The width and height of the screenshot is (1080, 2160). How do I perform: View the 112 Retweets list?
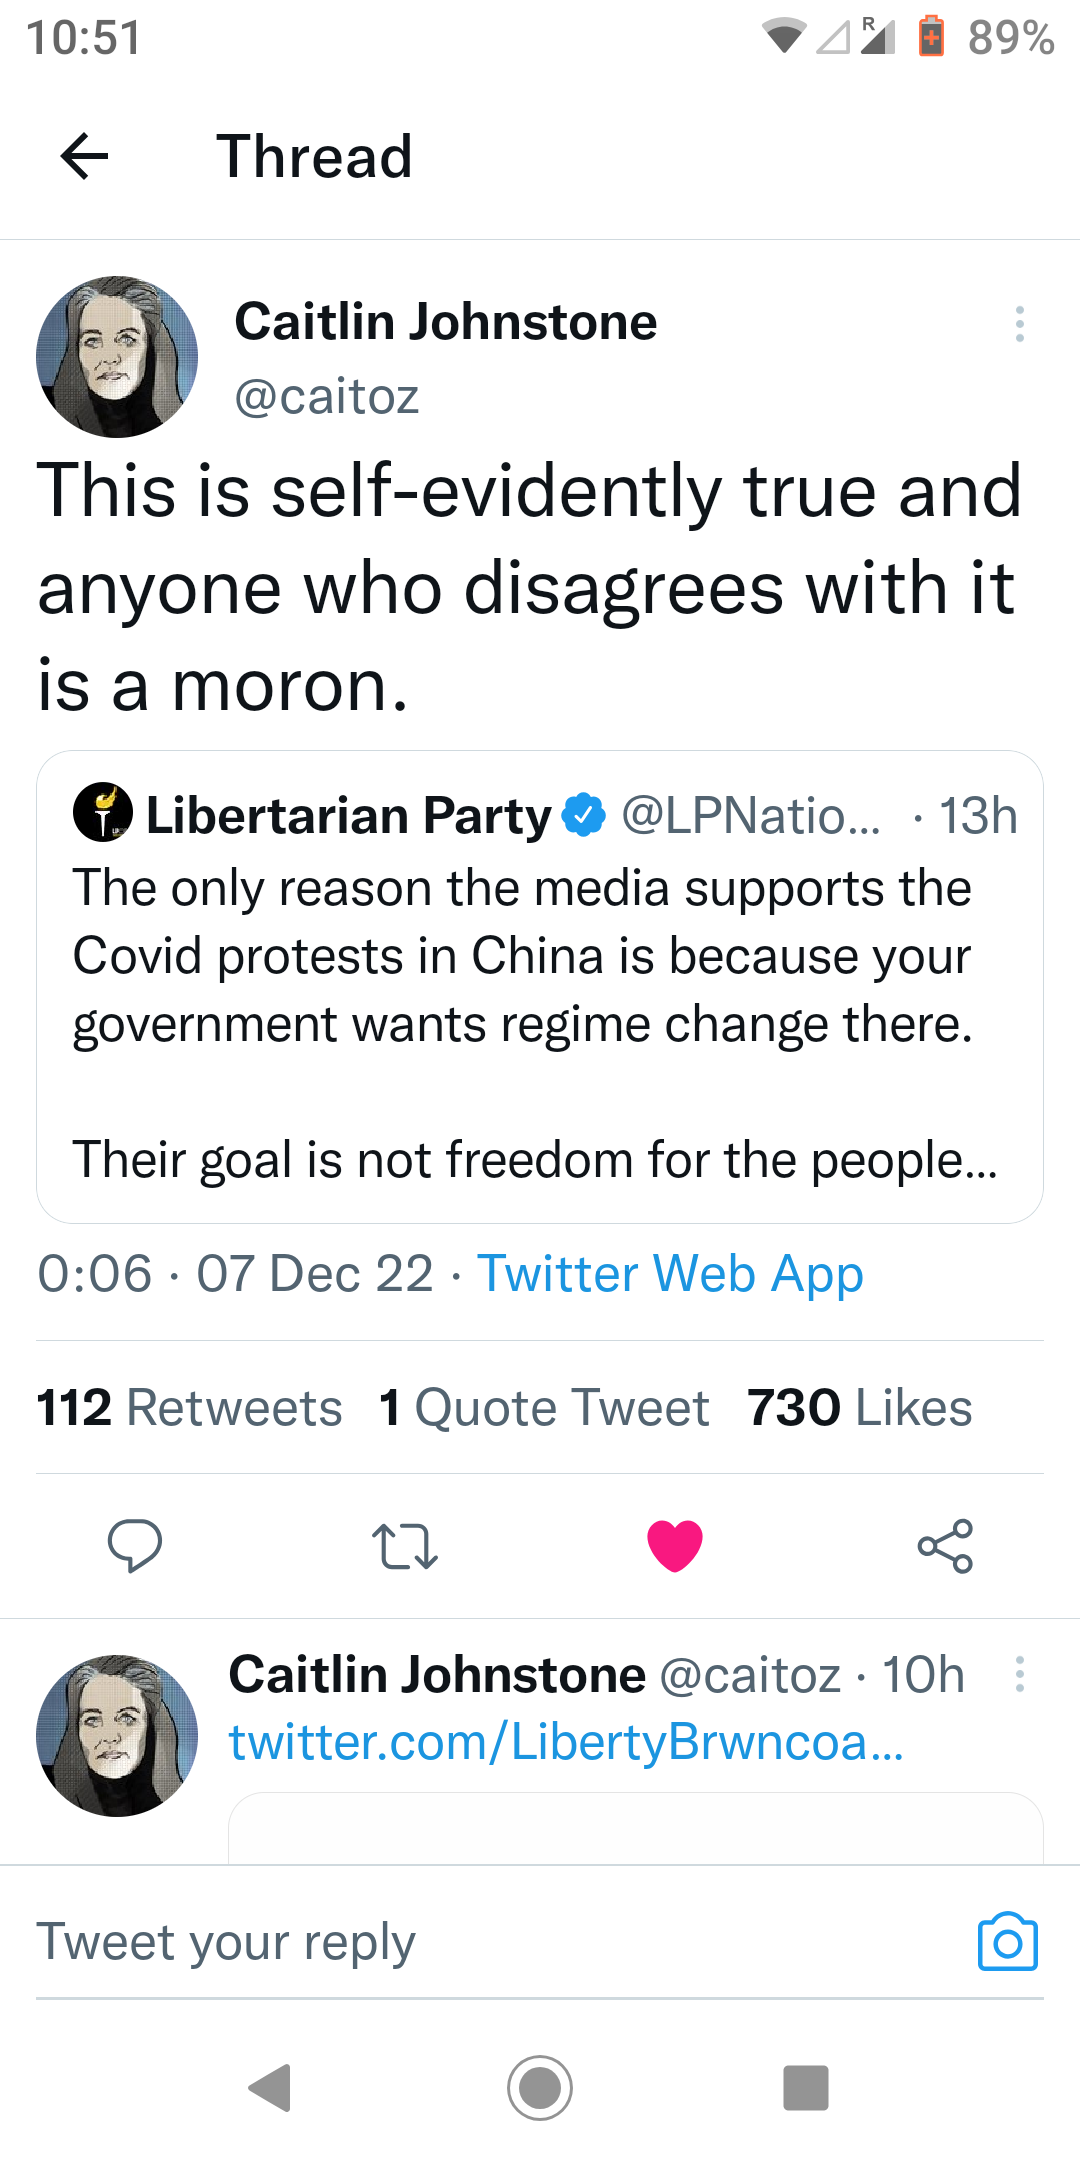189,1408
